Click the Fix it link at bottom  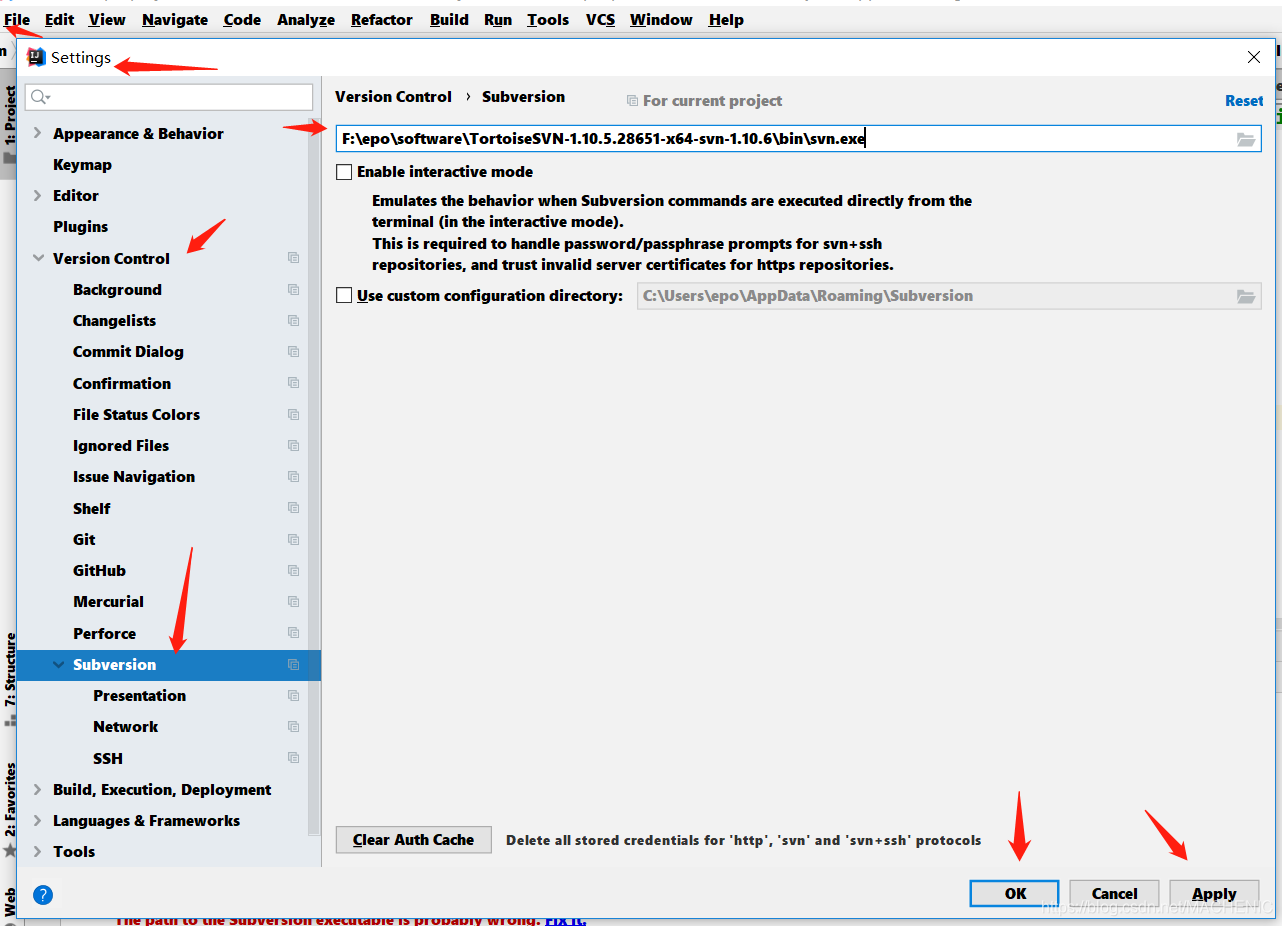[565, 920]
